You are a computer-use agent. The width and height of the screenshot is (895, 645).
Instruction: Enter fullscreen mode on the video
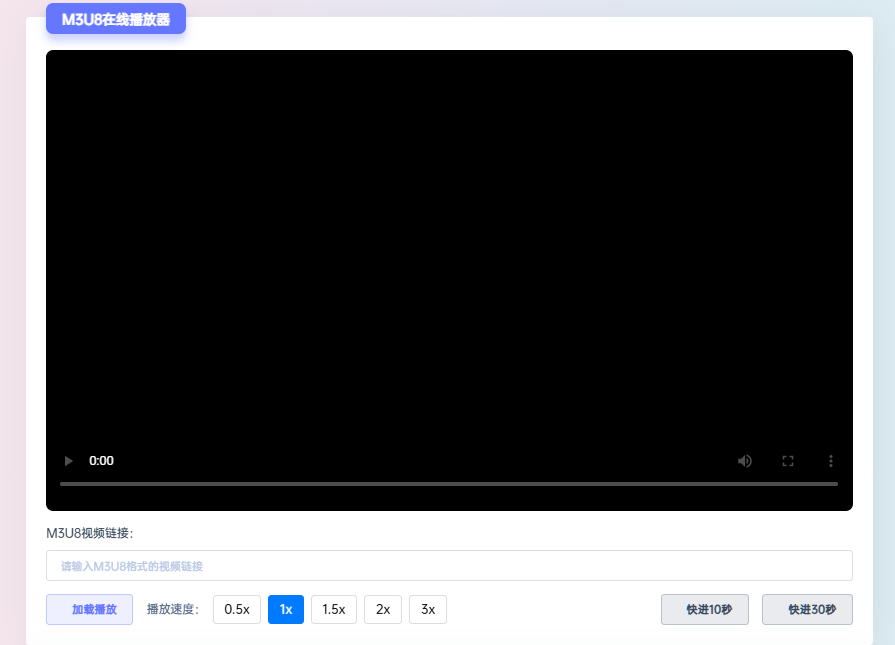(x=788, y=461)
